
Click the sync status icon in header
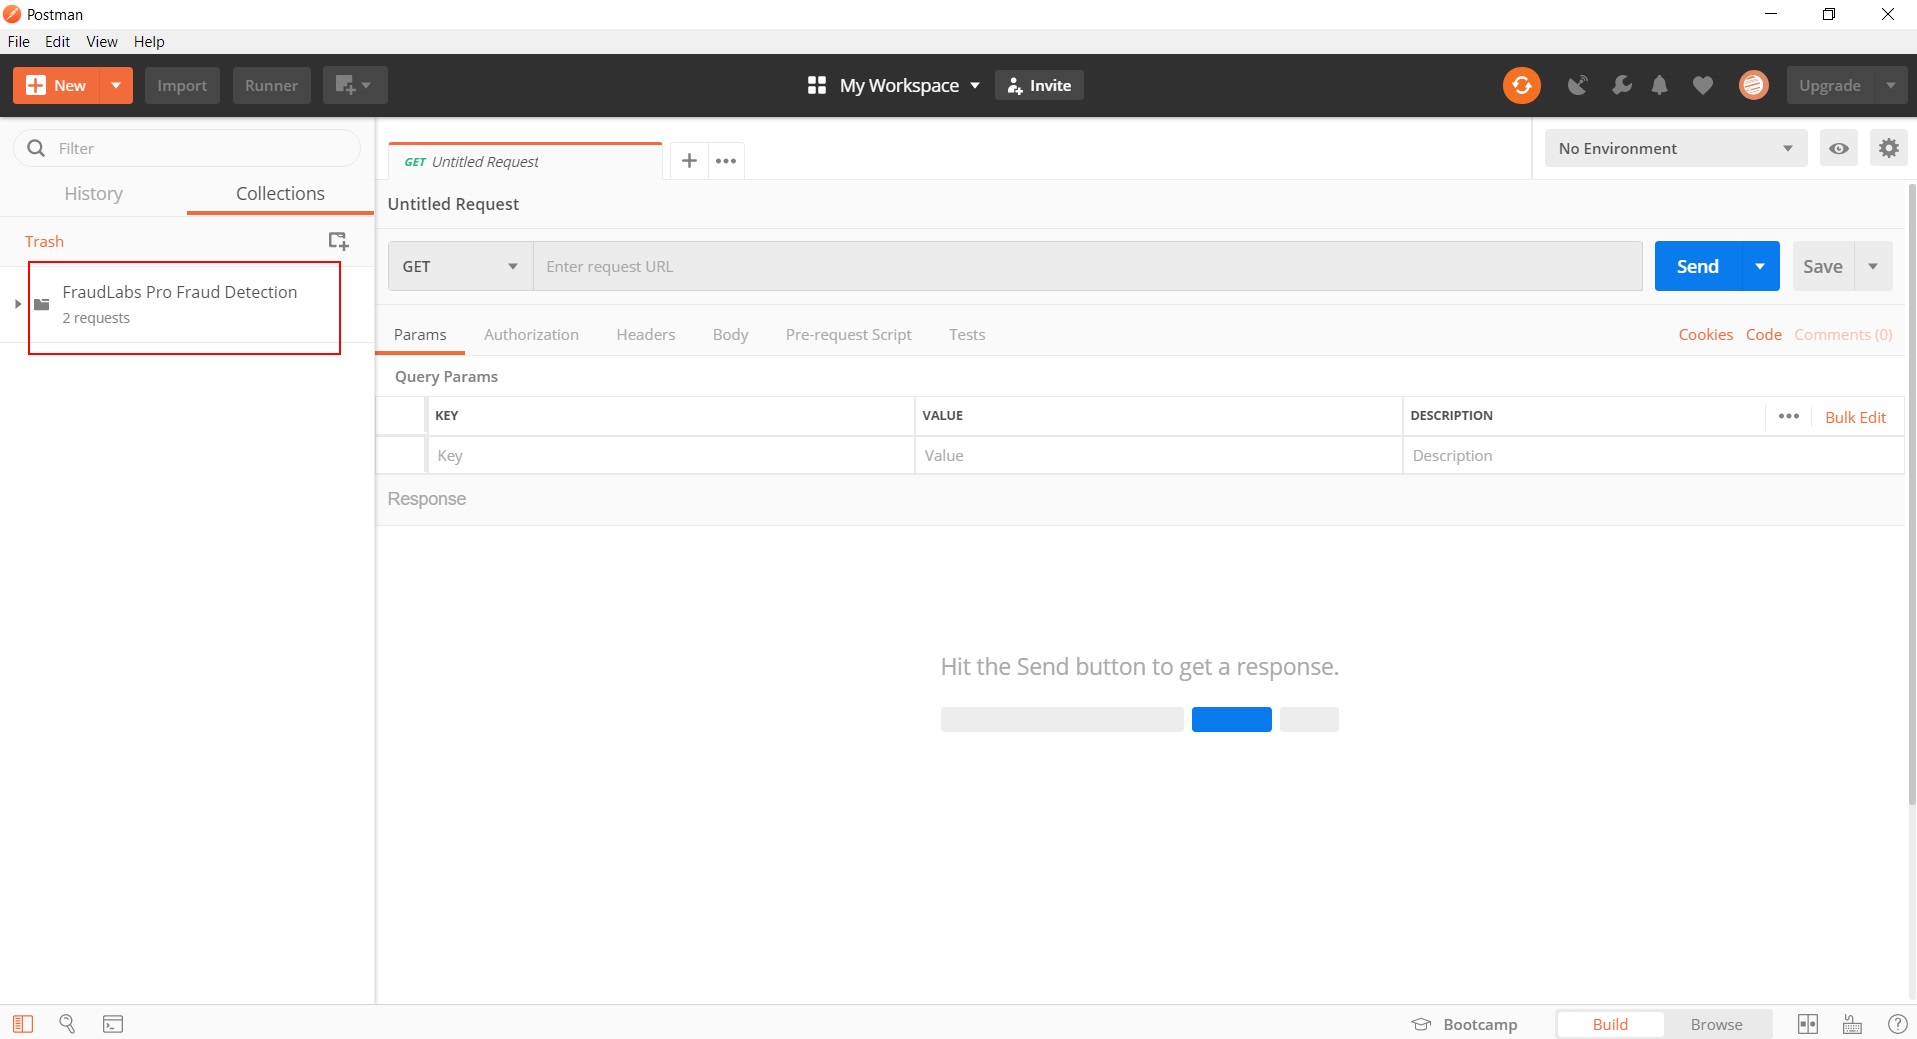tap(1521, 85)
